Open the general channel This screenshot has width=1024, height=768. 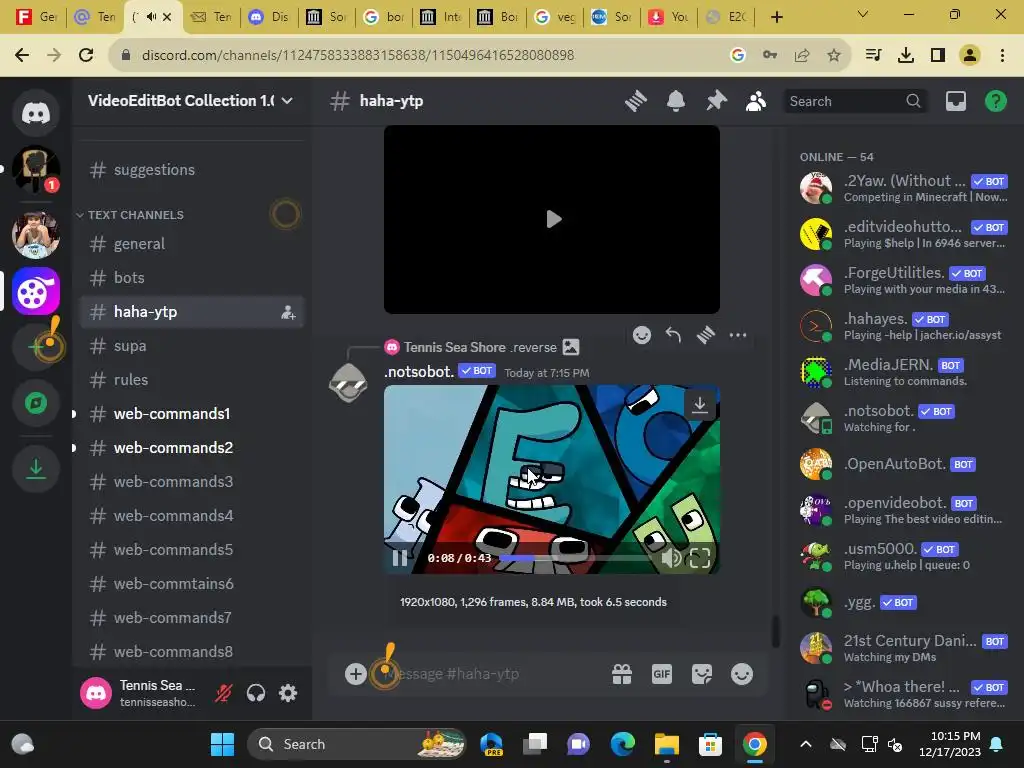191,244
